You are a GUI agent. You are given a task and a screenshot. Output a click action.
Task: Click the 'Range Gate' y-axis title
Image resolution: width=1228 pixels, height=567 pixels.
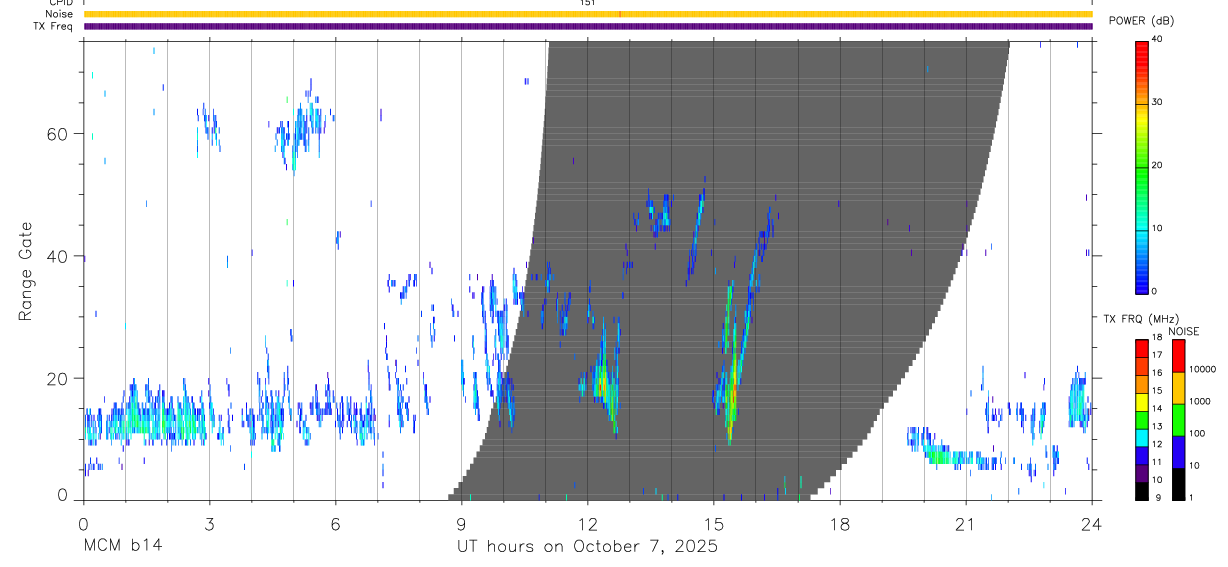[27, 271]
